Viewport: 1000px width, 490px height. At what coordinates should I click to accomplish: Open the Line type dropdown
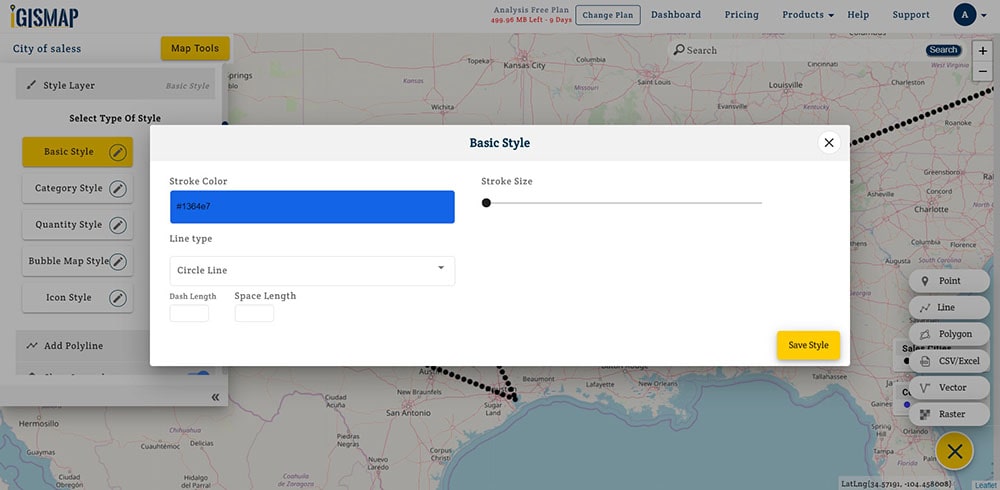pos(312,271)
